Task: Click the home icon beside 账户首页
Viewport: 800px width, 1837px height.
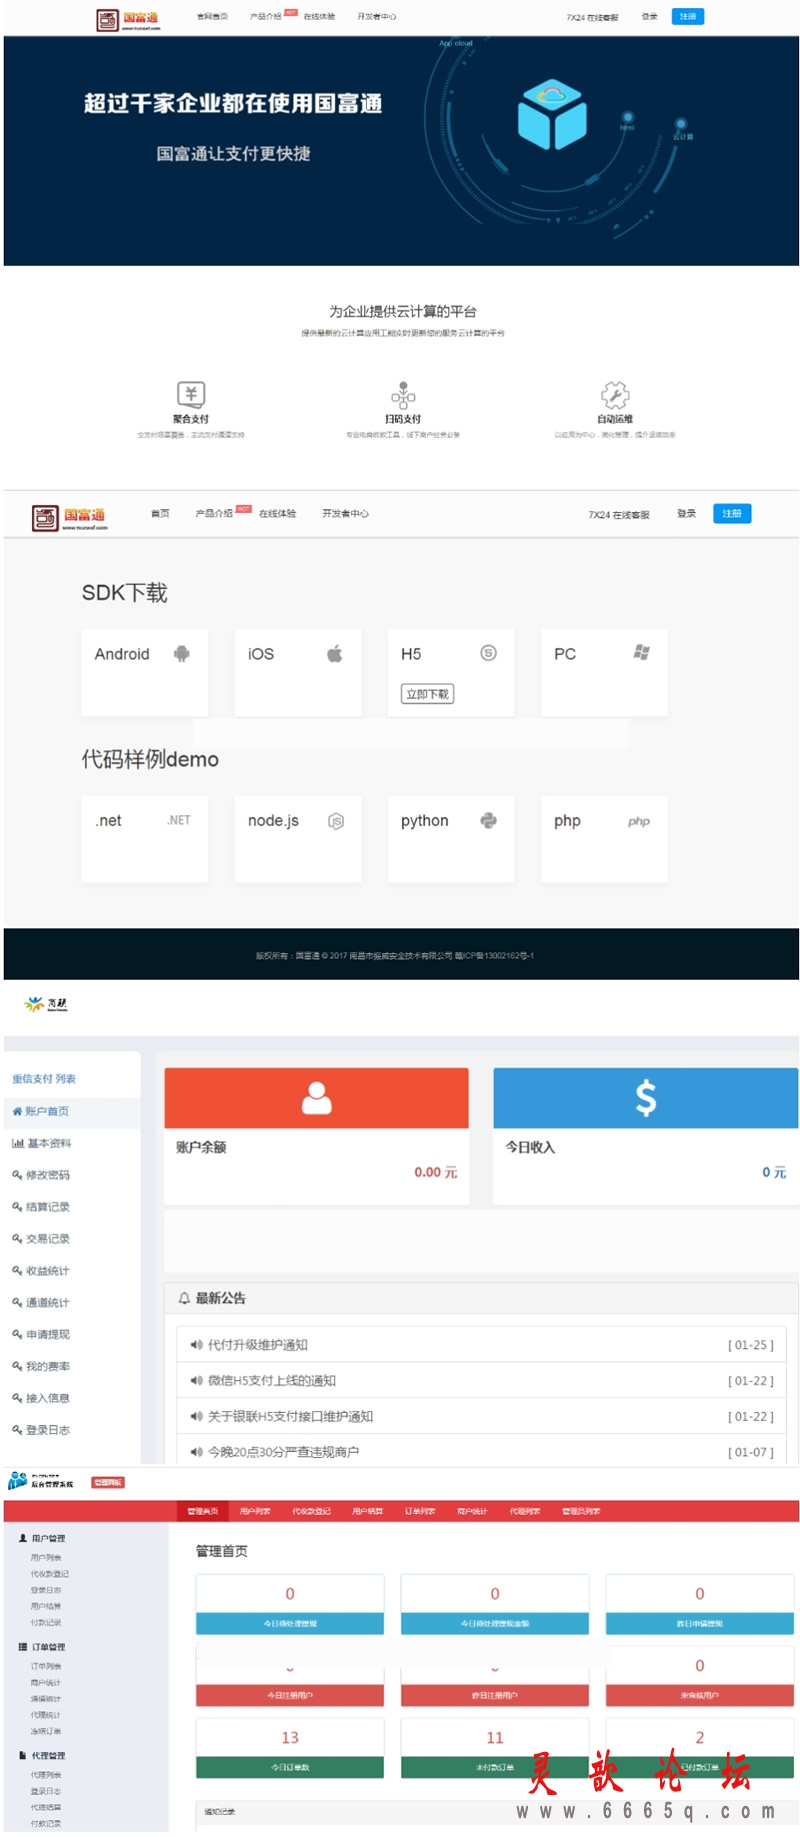Action: [17, 1111]
